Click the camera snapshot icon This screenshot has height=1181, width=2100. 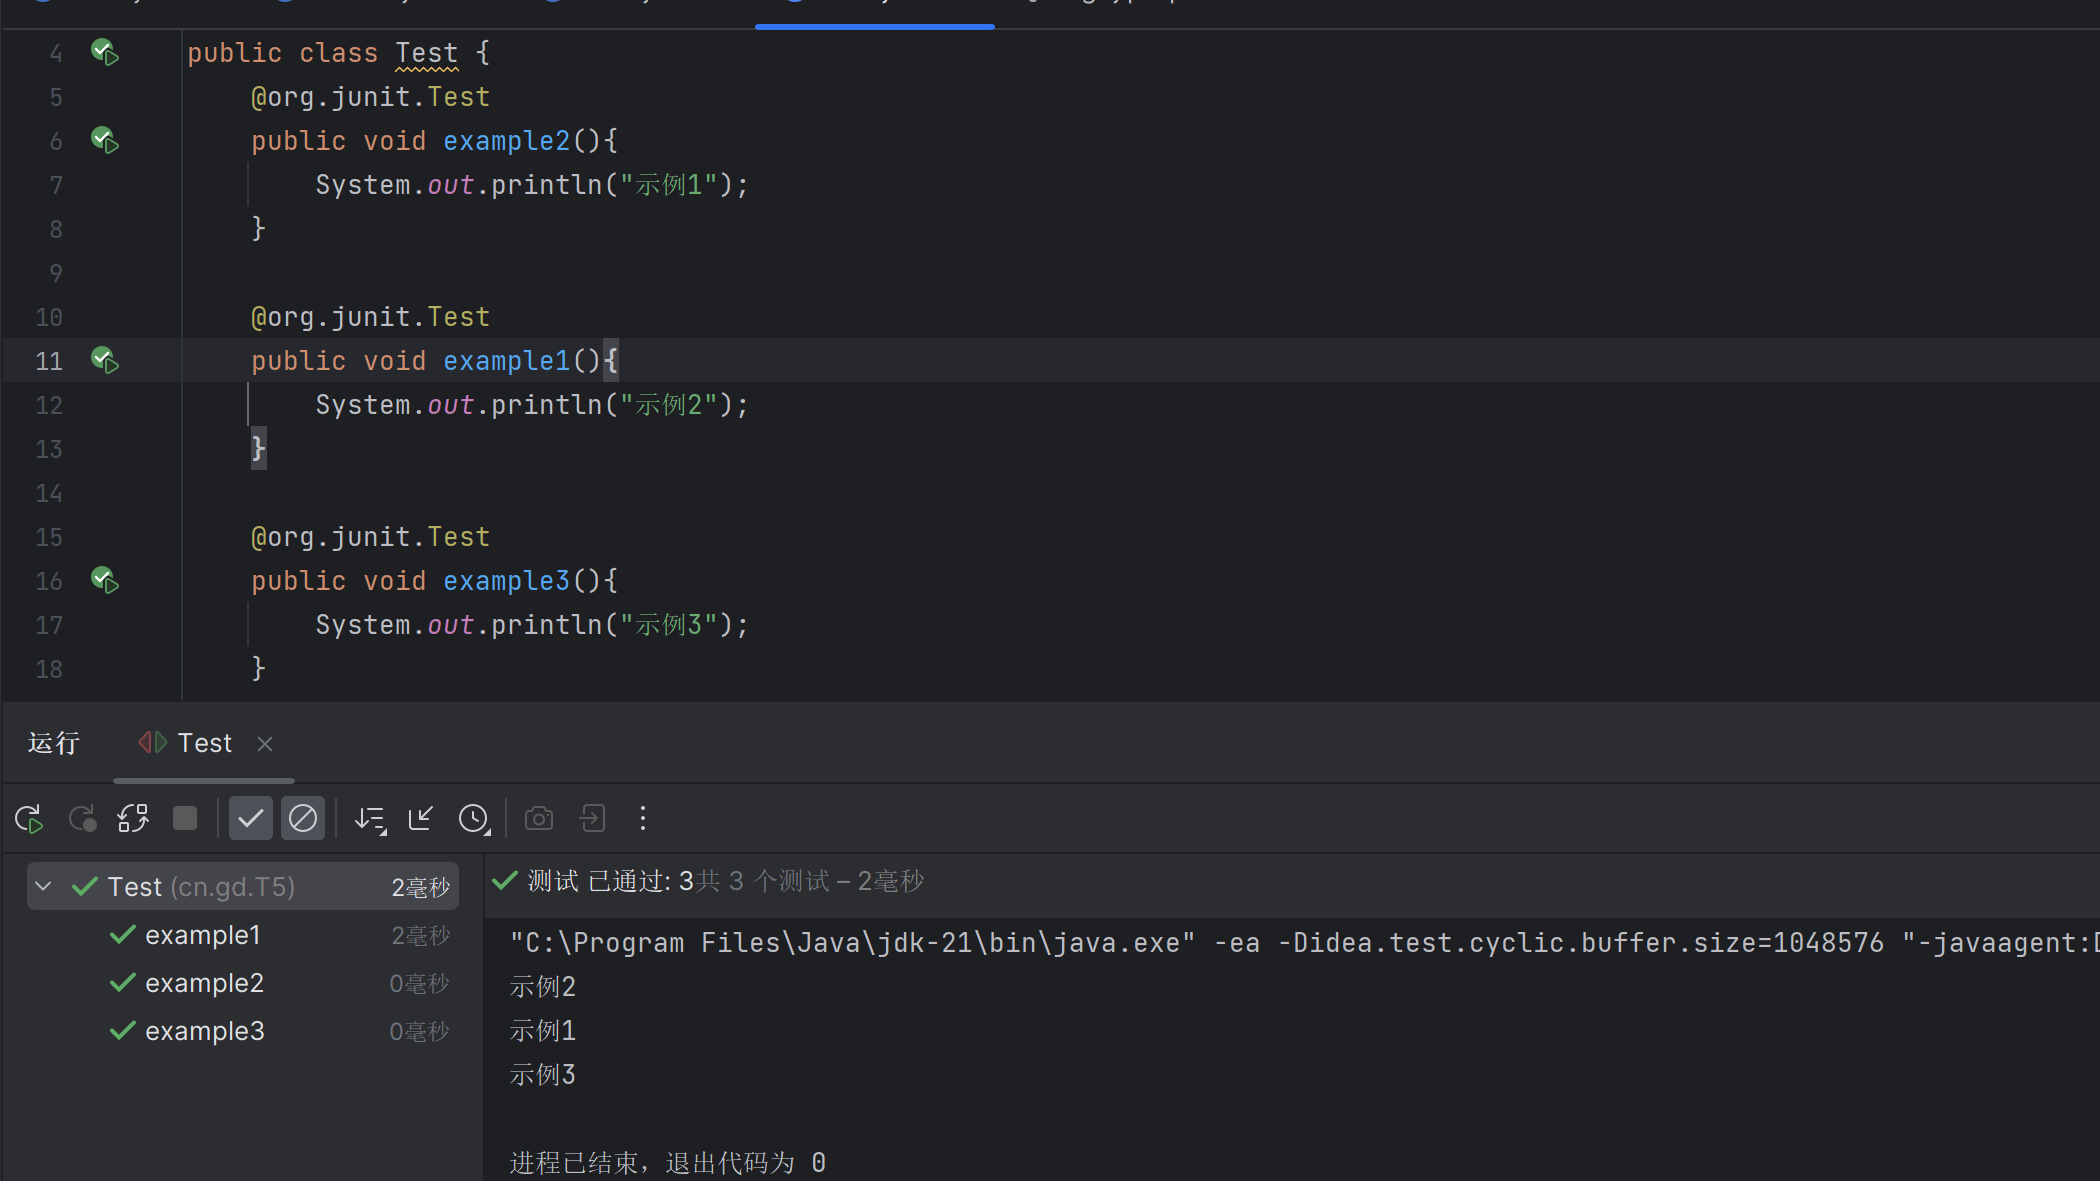click(539, 819)
